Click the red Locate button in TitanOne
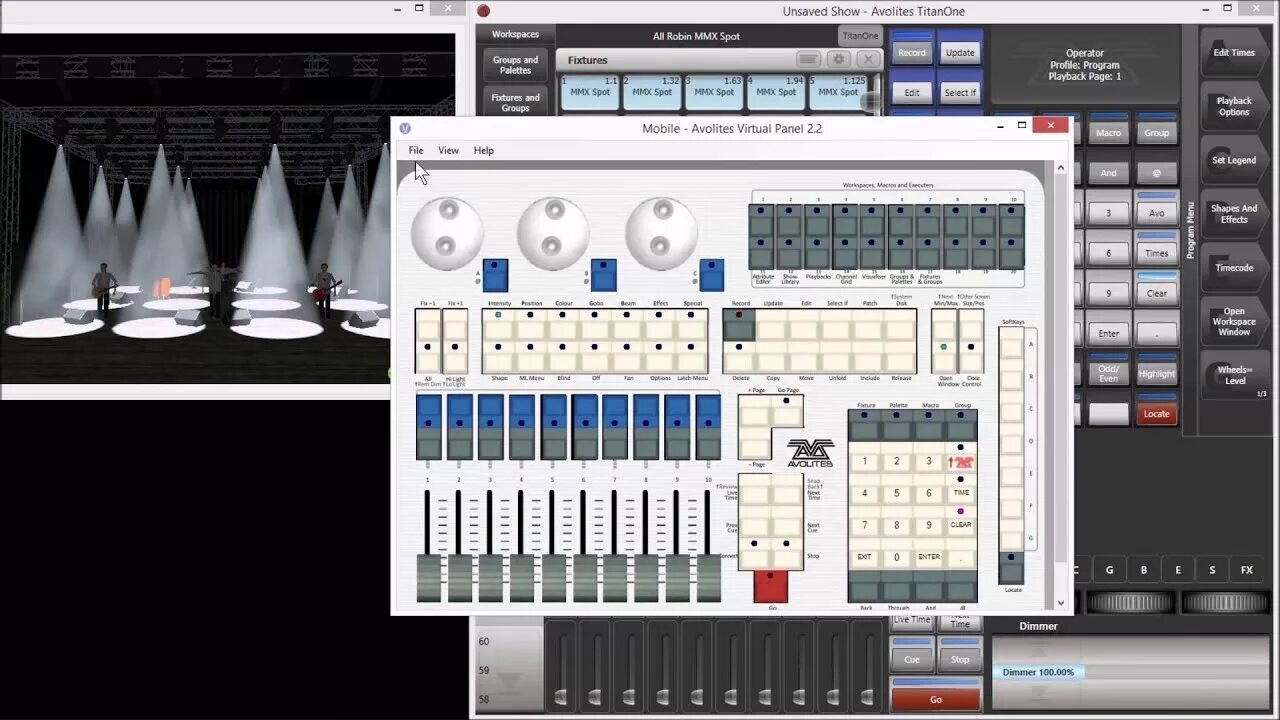This screenshot has width=1280, height=720. (x=1157, y=413)
